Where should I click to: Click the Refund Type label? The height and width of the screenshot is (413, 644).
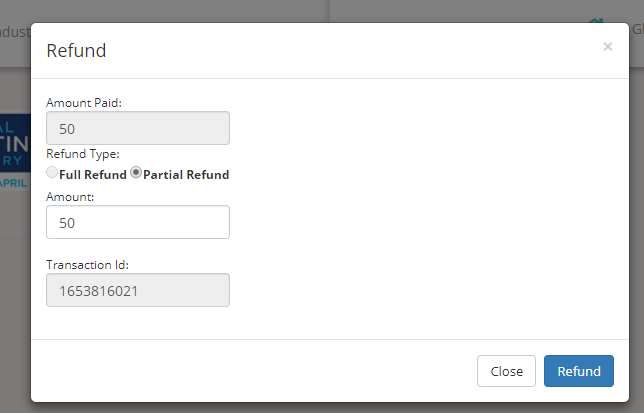pos(83,154)
